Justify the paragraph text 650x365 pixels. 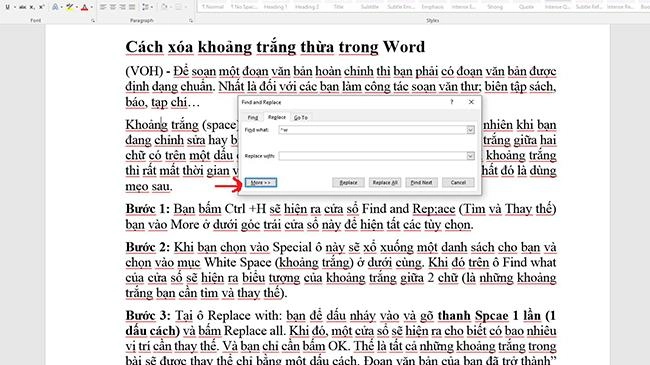point(132,7)
